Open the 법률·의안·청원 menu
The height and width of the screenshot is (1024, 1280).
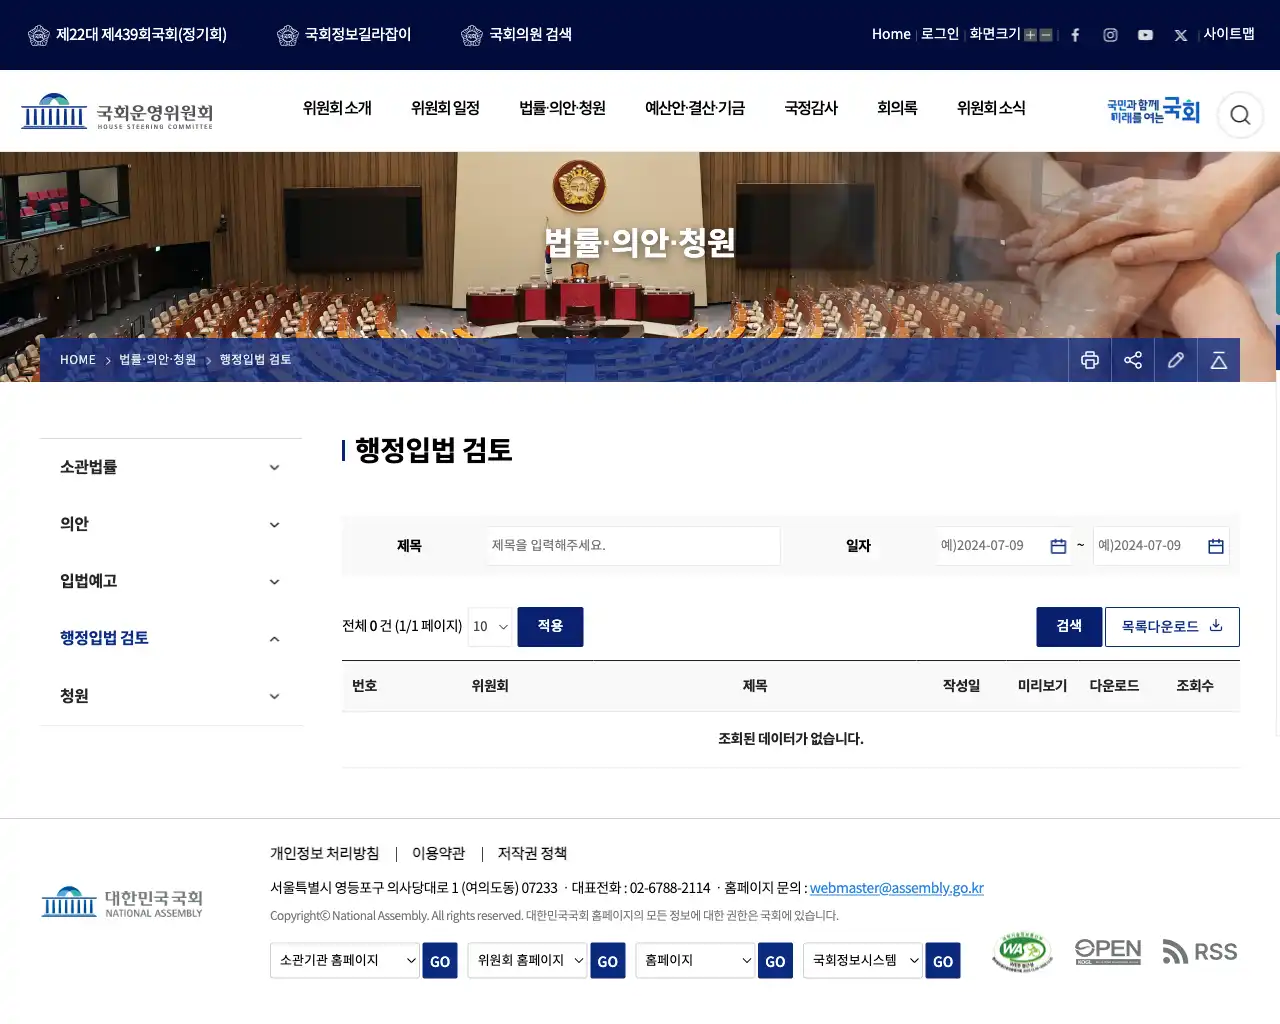[562, 108]
